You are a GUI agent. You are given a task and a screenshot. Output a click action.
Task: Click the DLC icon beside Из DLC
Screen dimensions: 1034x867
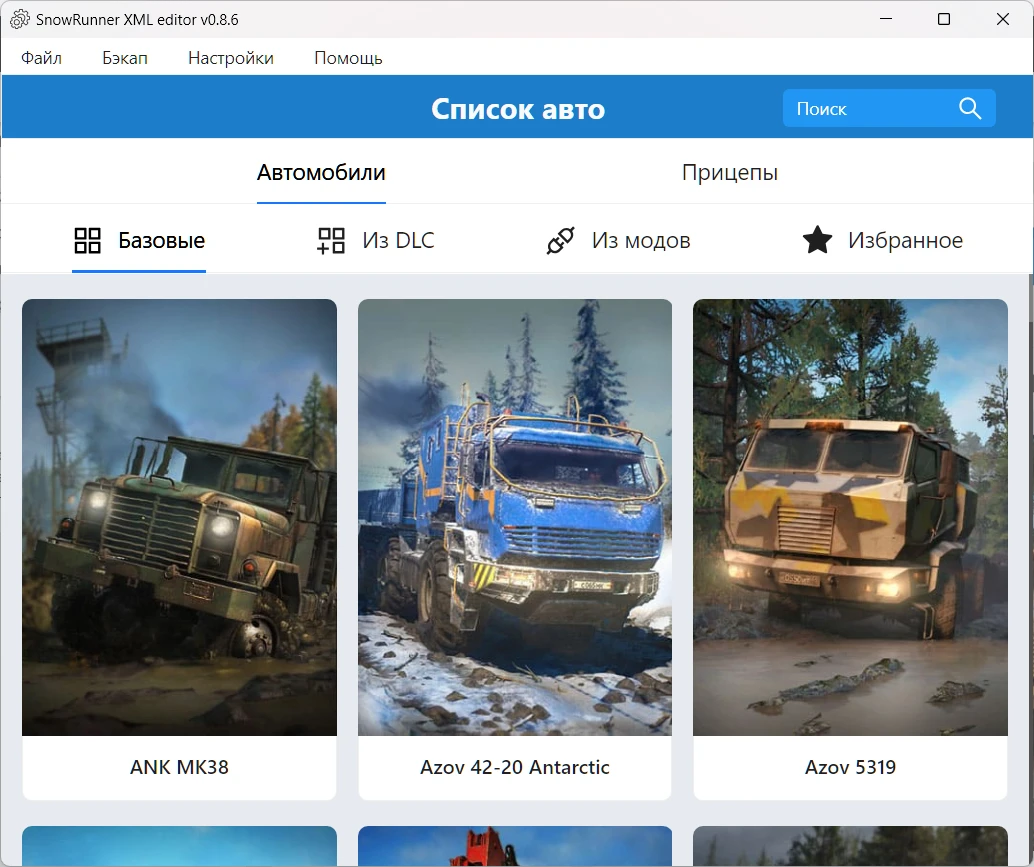[329, 239]
